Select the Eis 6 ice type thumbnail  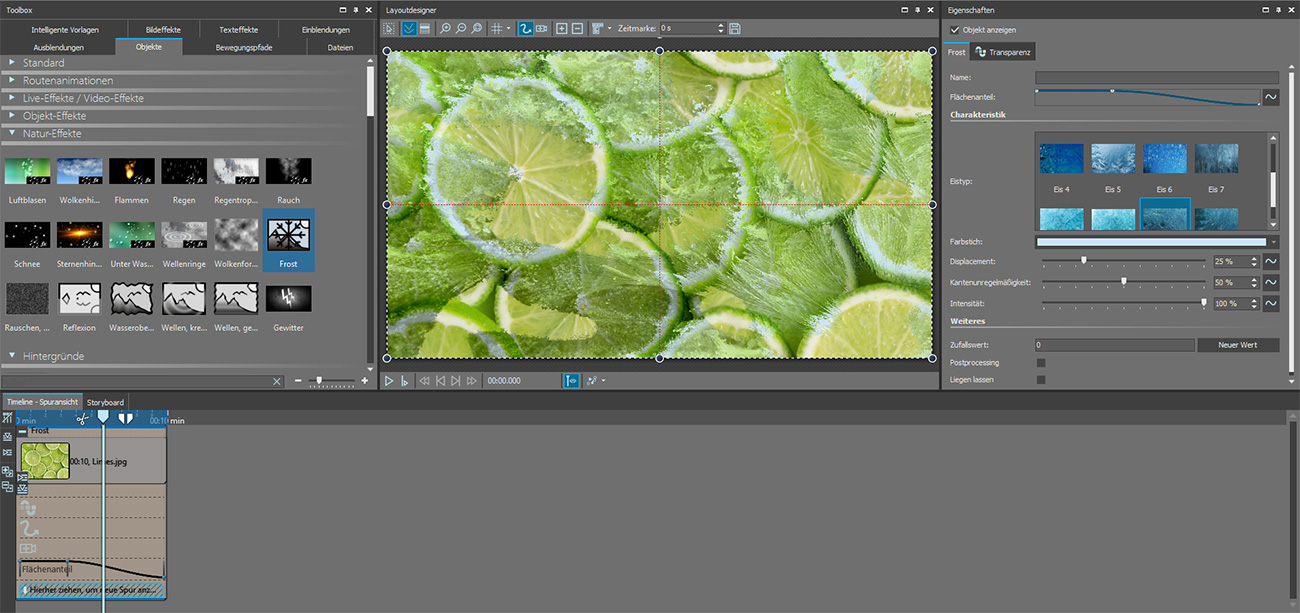[x=1164, y=159]
